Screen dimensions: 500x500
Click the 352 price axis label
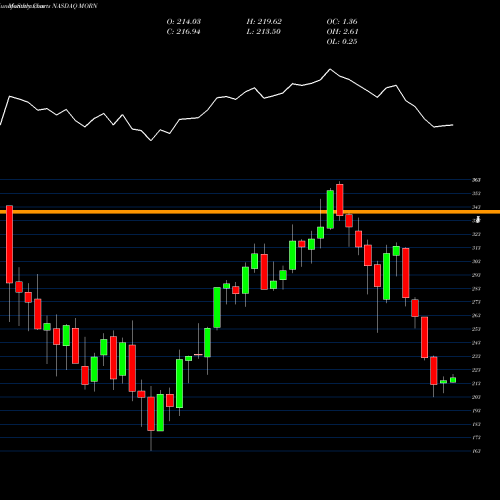point(476,193)
